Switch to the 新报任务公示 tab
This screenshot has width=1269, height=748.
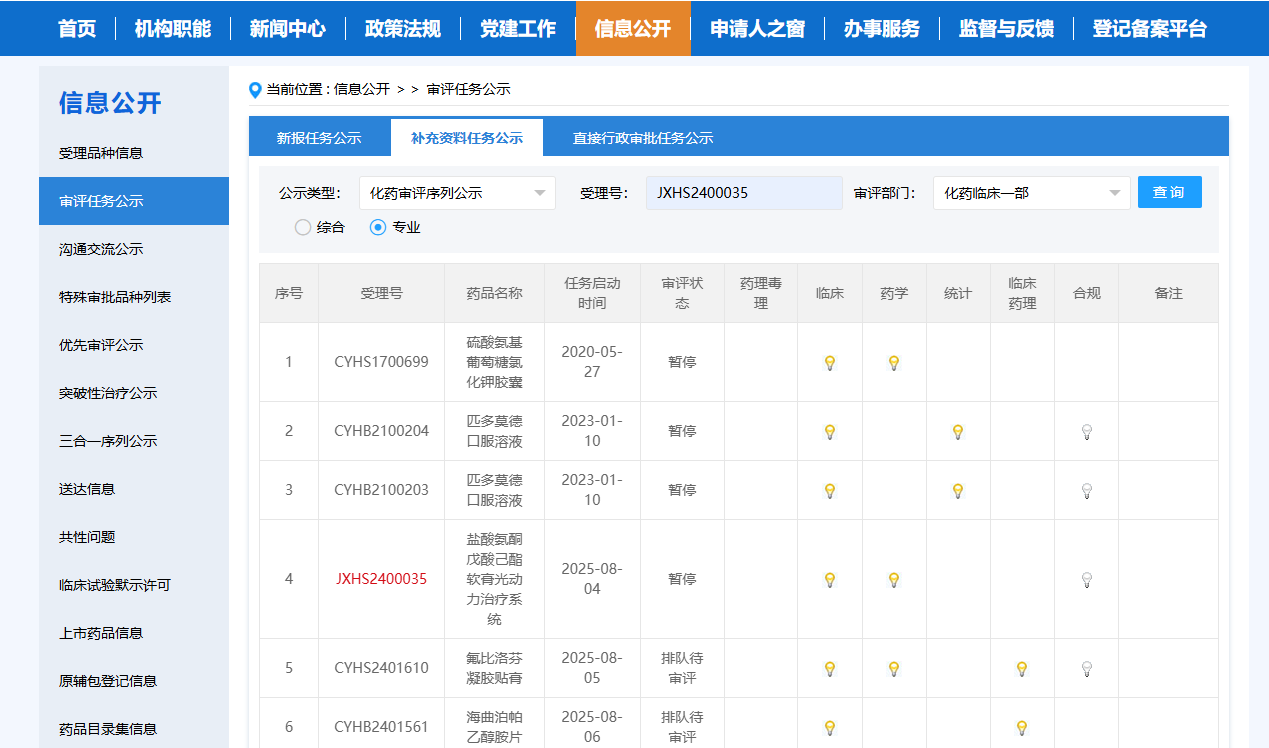point(319,138)
